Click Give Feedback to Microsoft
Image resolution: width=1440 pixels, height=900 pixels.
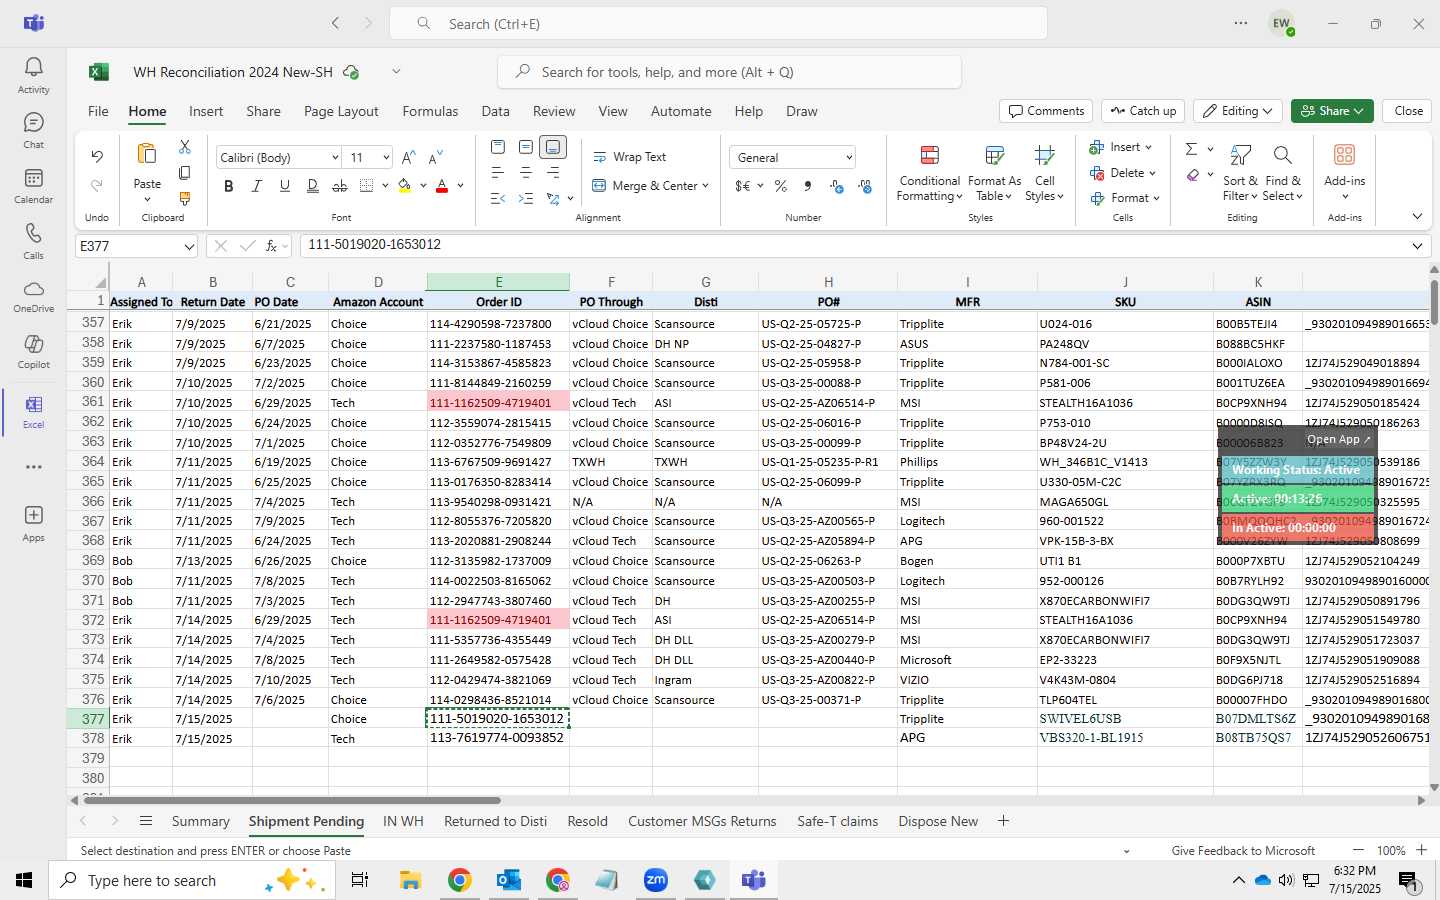click(1243, 851)
